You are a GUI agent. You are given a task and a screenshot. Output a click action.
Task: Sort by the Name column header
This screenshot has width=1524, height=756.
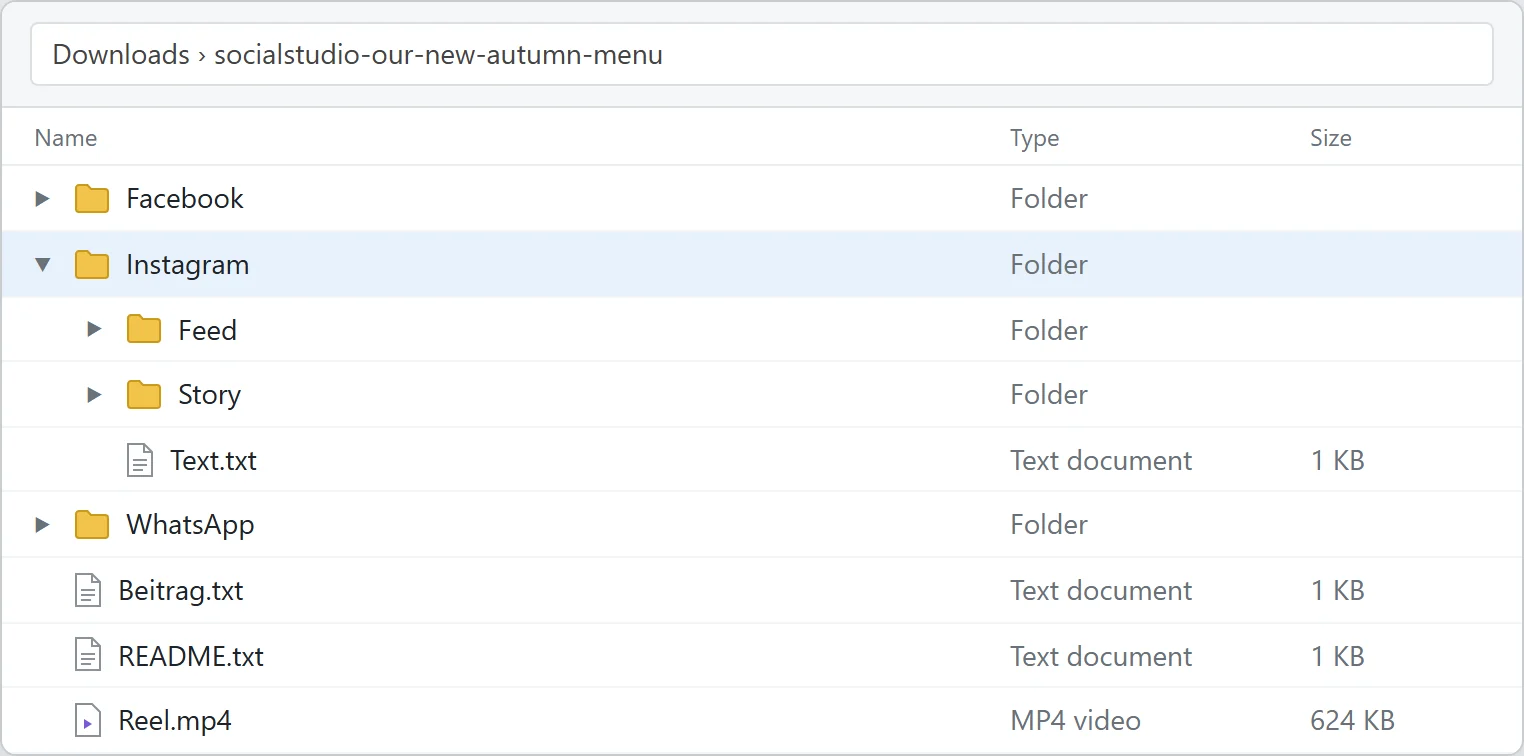pyautogui.click(x=66, y=138)
